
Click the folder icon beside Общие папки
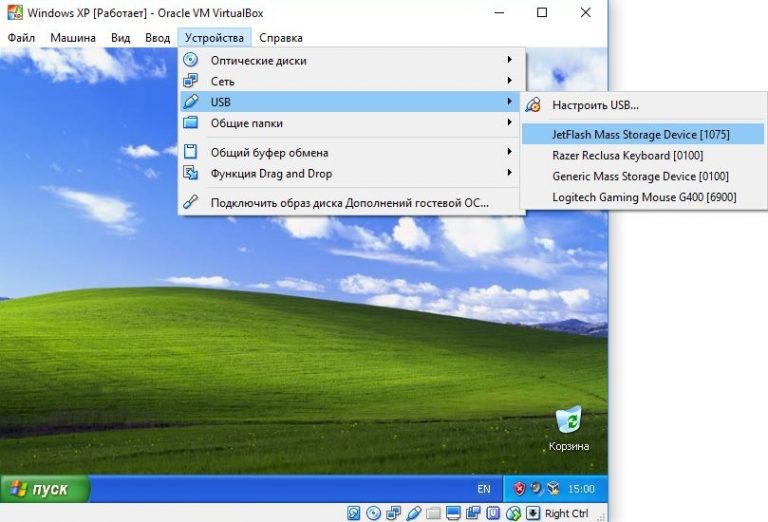(x=191, y=122)
